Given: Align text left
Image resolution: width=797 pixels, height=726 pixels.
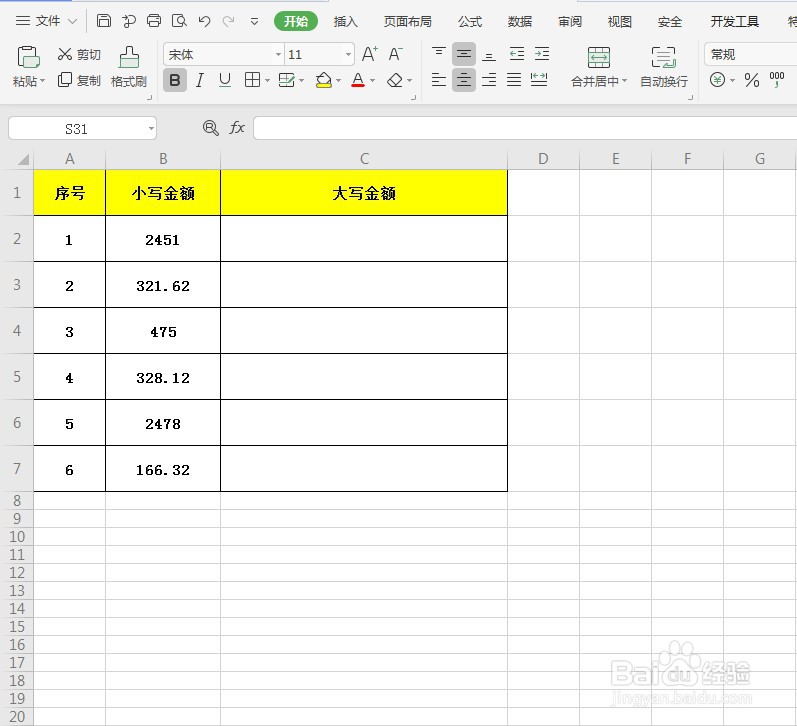Looking at the screenshot, I should [439, 80].
